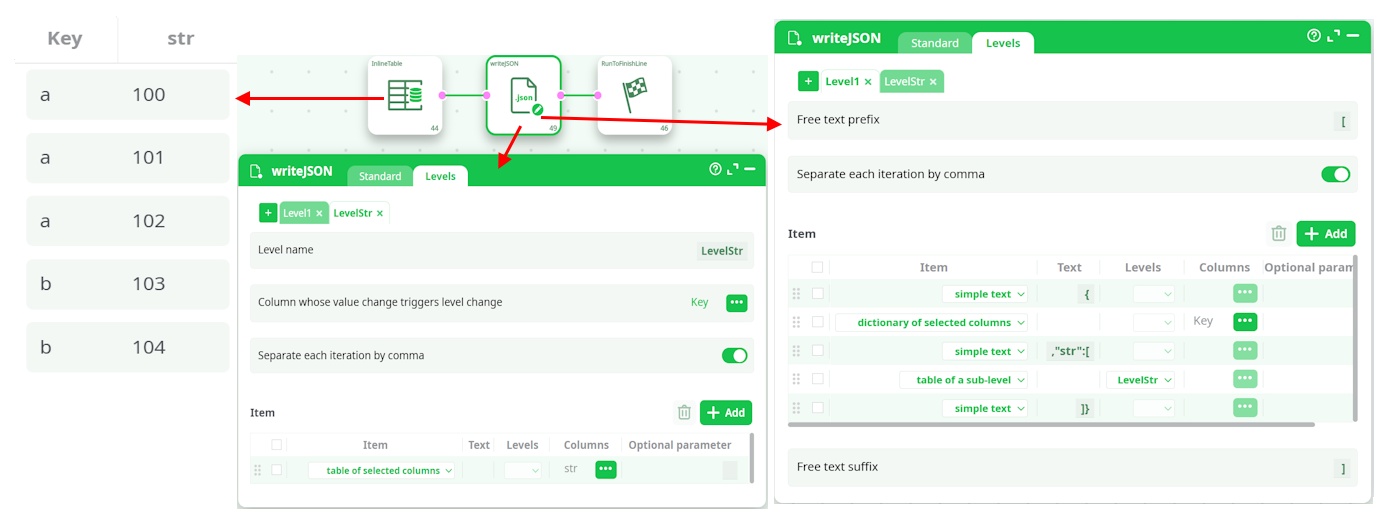The width and height of the screenshot is (1400, 528).
Task: Switch to Standard tab above the Level name field
Action: point(380,176)
